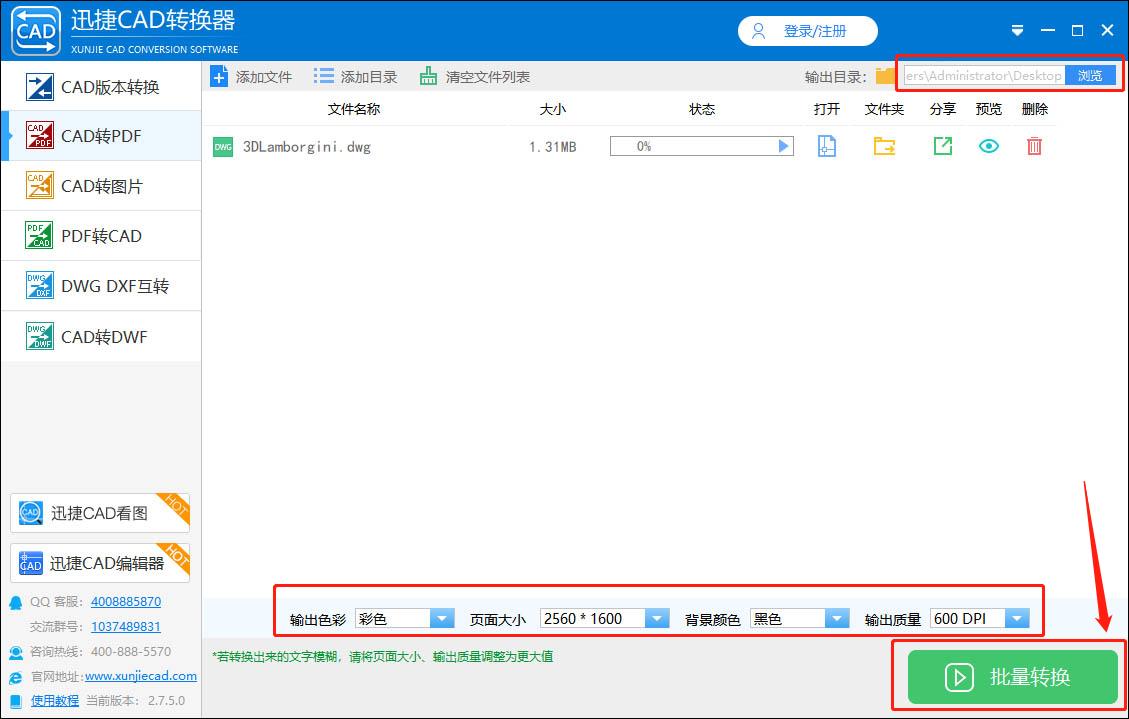Click the 添加目录 add directory icon

tap(322, 75)
